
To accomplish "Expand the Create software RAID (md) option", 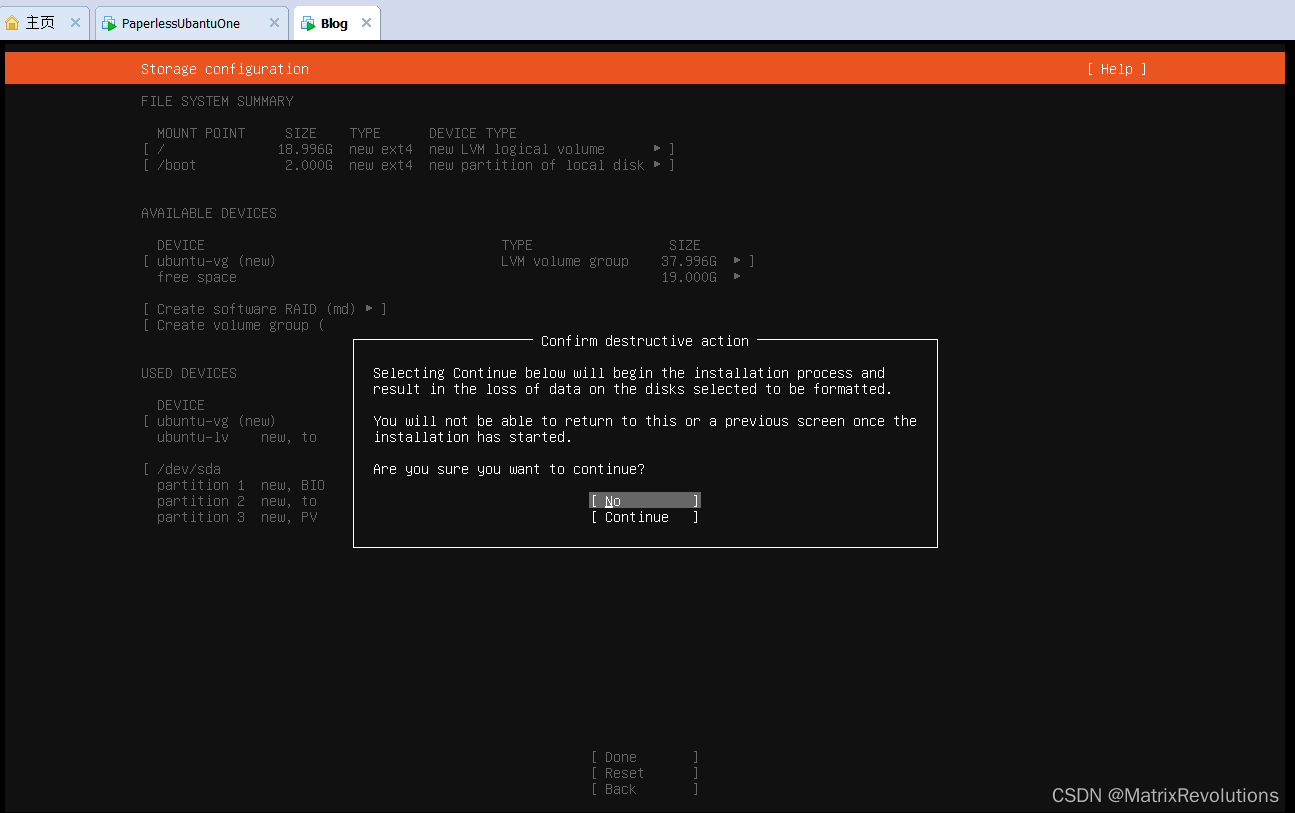I will [x=371, y=308].
